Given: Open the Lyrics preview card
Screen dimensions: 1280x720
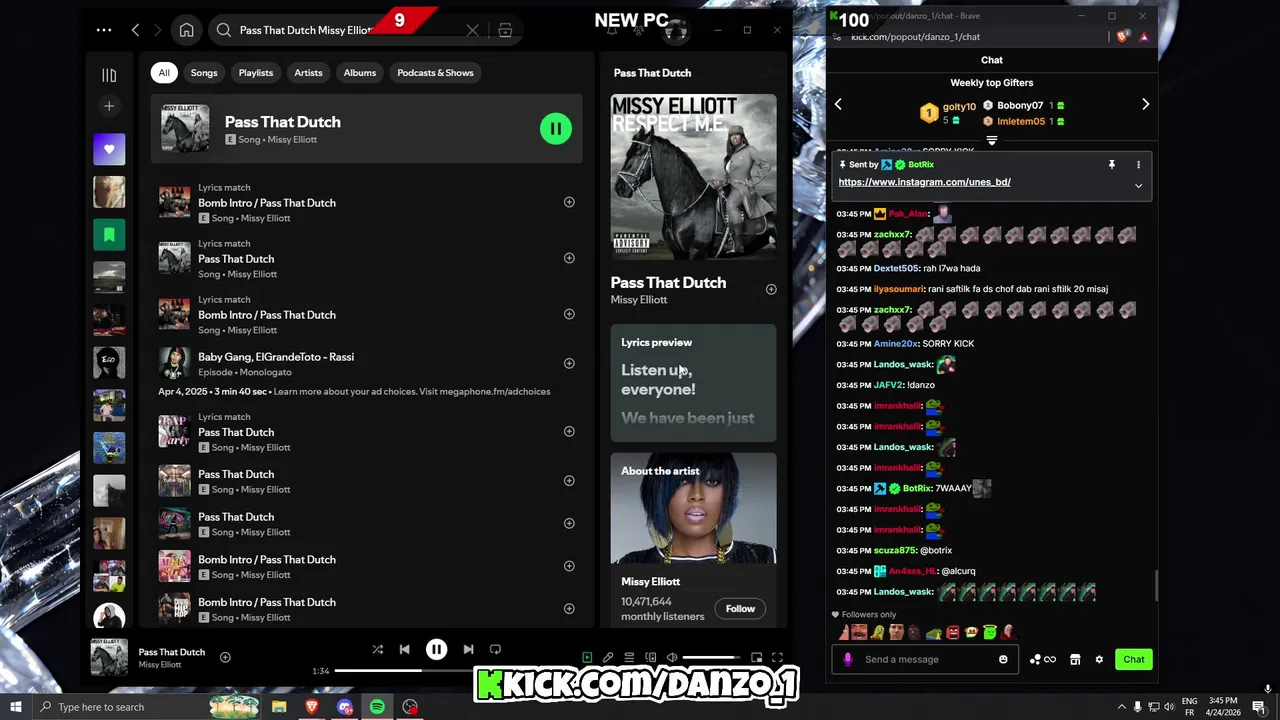Looking at the screenshot, I should (693, 383).
